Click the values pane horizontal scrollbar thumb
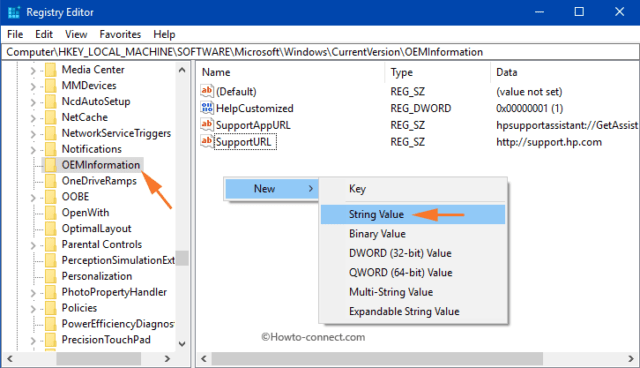 (x=377, y=359)
